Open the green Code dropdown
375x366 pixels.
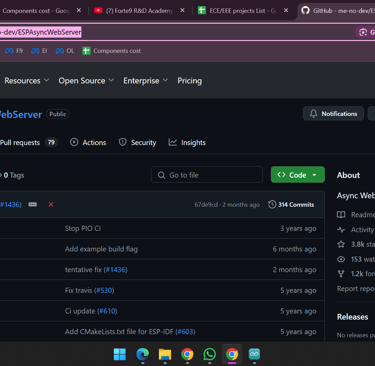(x=298, y=175)
